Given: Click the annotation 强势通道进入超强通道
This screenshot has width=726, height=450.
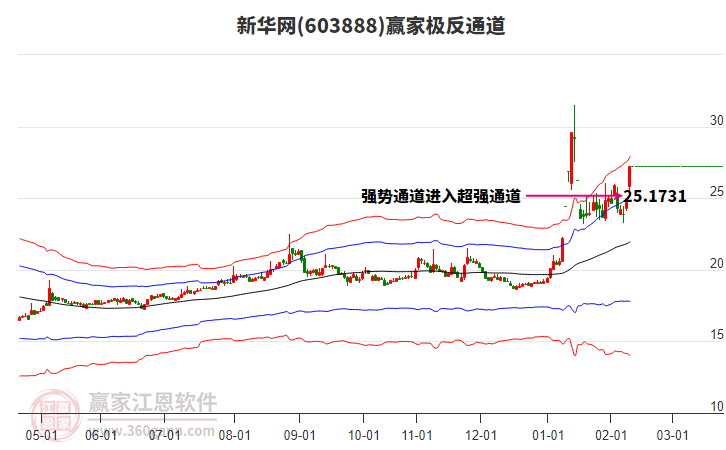Looking at the screenshot, I should (x=441, y=196).
